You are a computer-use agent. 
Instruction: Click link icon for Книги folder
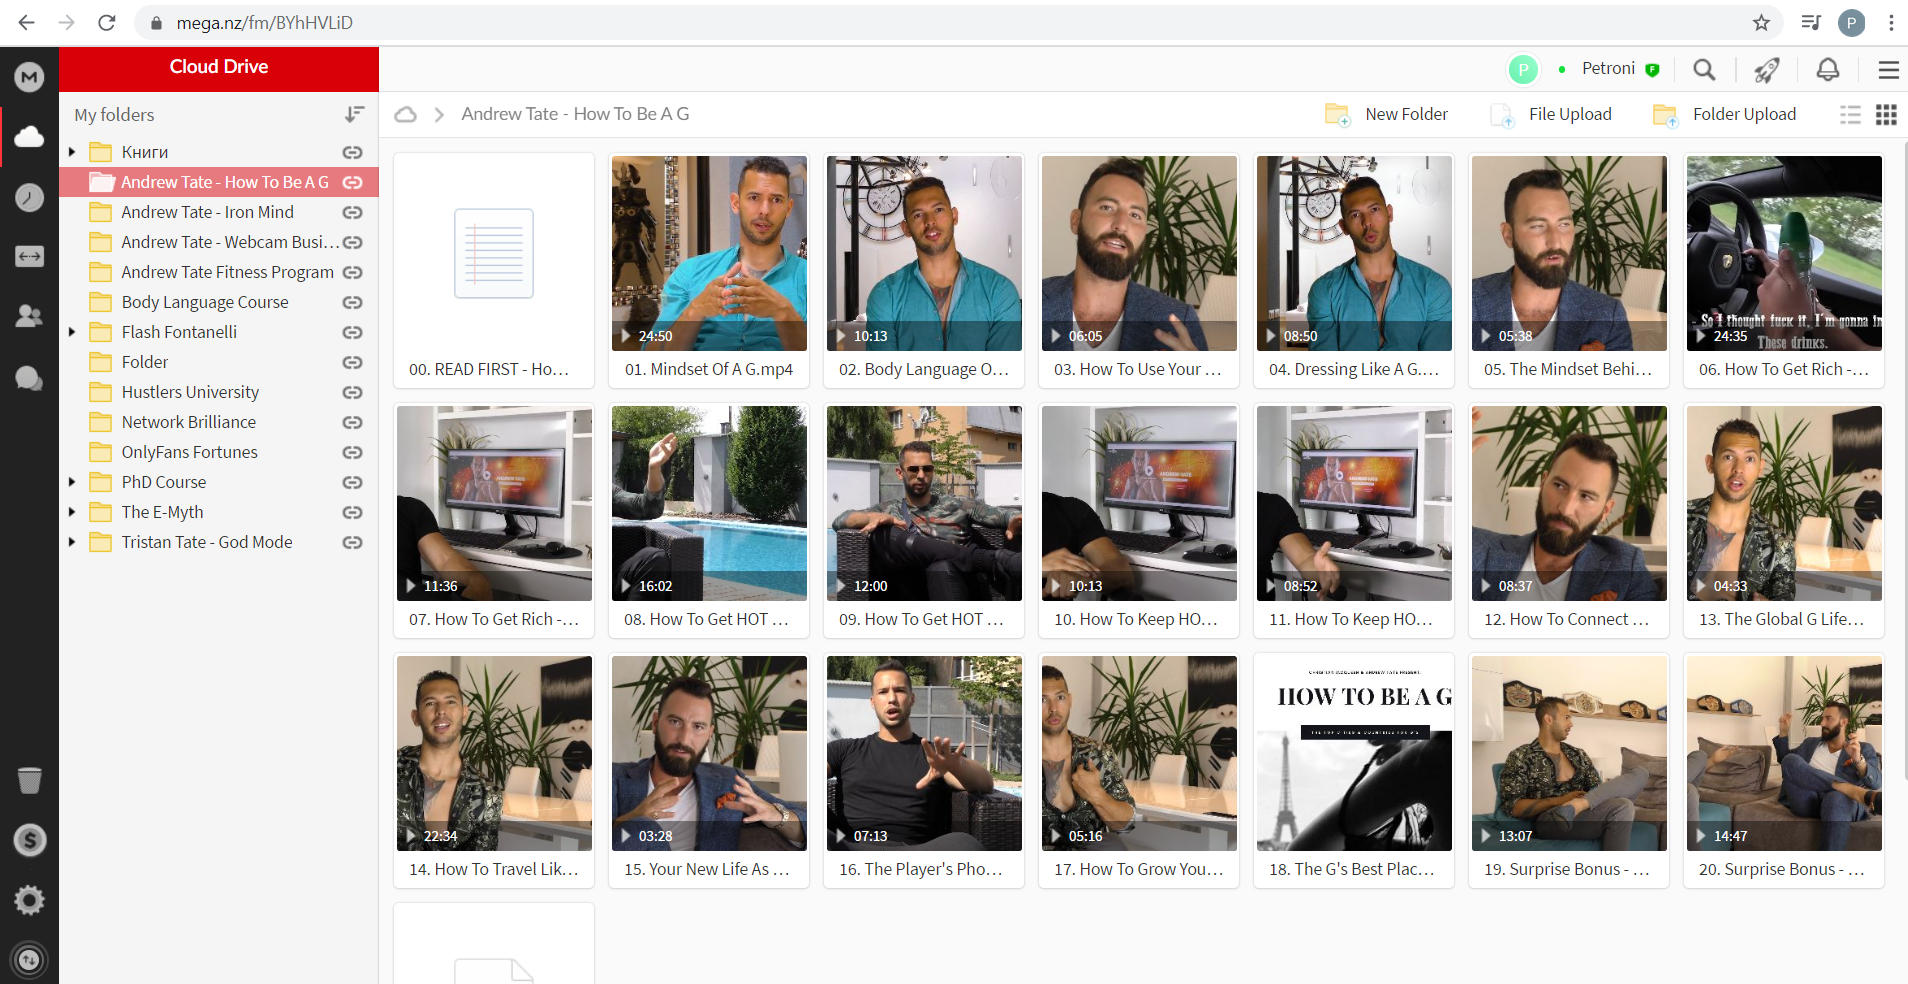point(352,152)
